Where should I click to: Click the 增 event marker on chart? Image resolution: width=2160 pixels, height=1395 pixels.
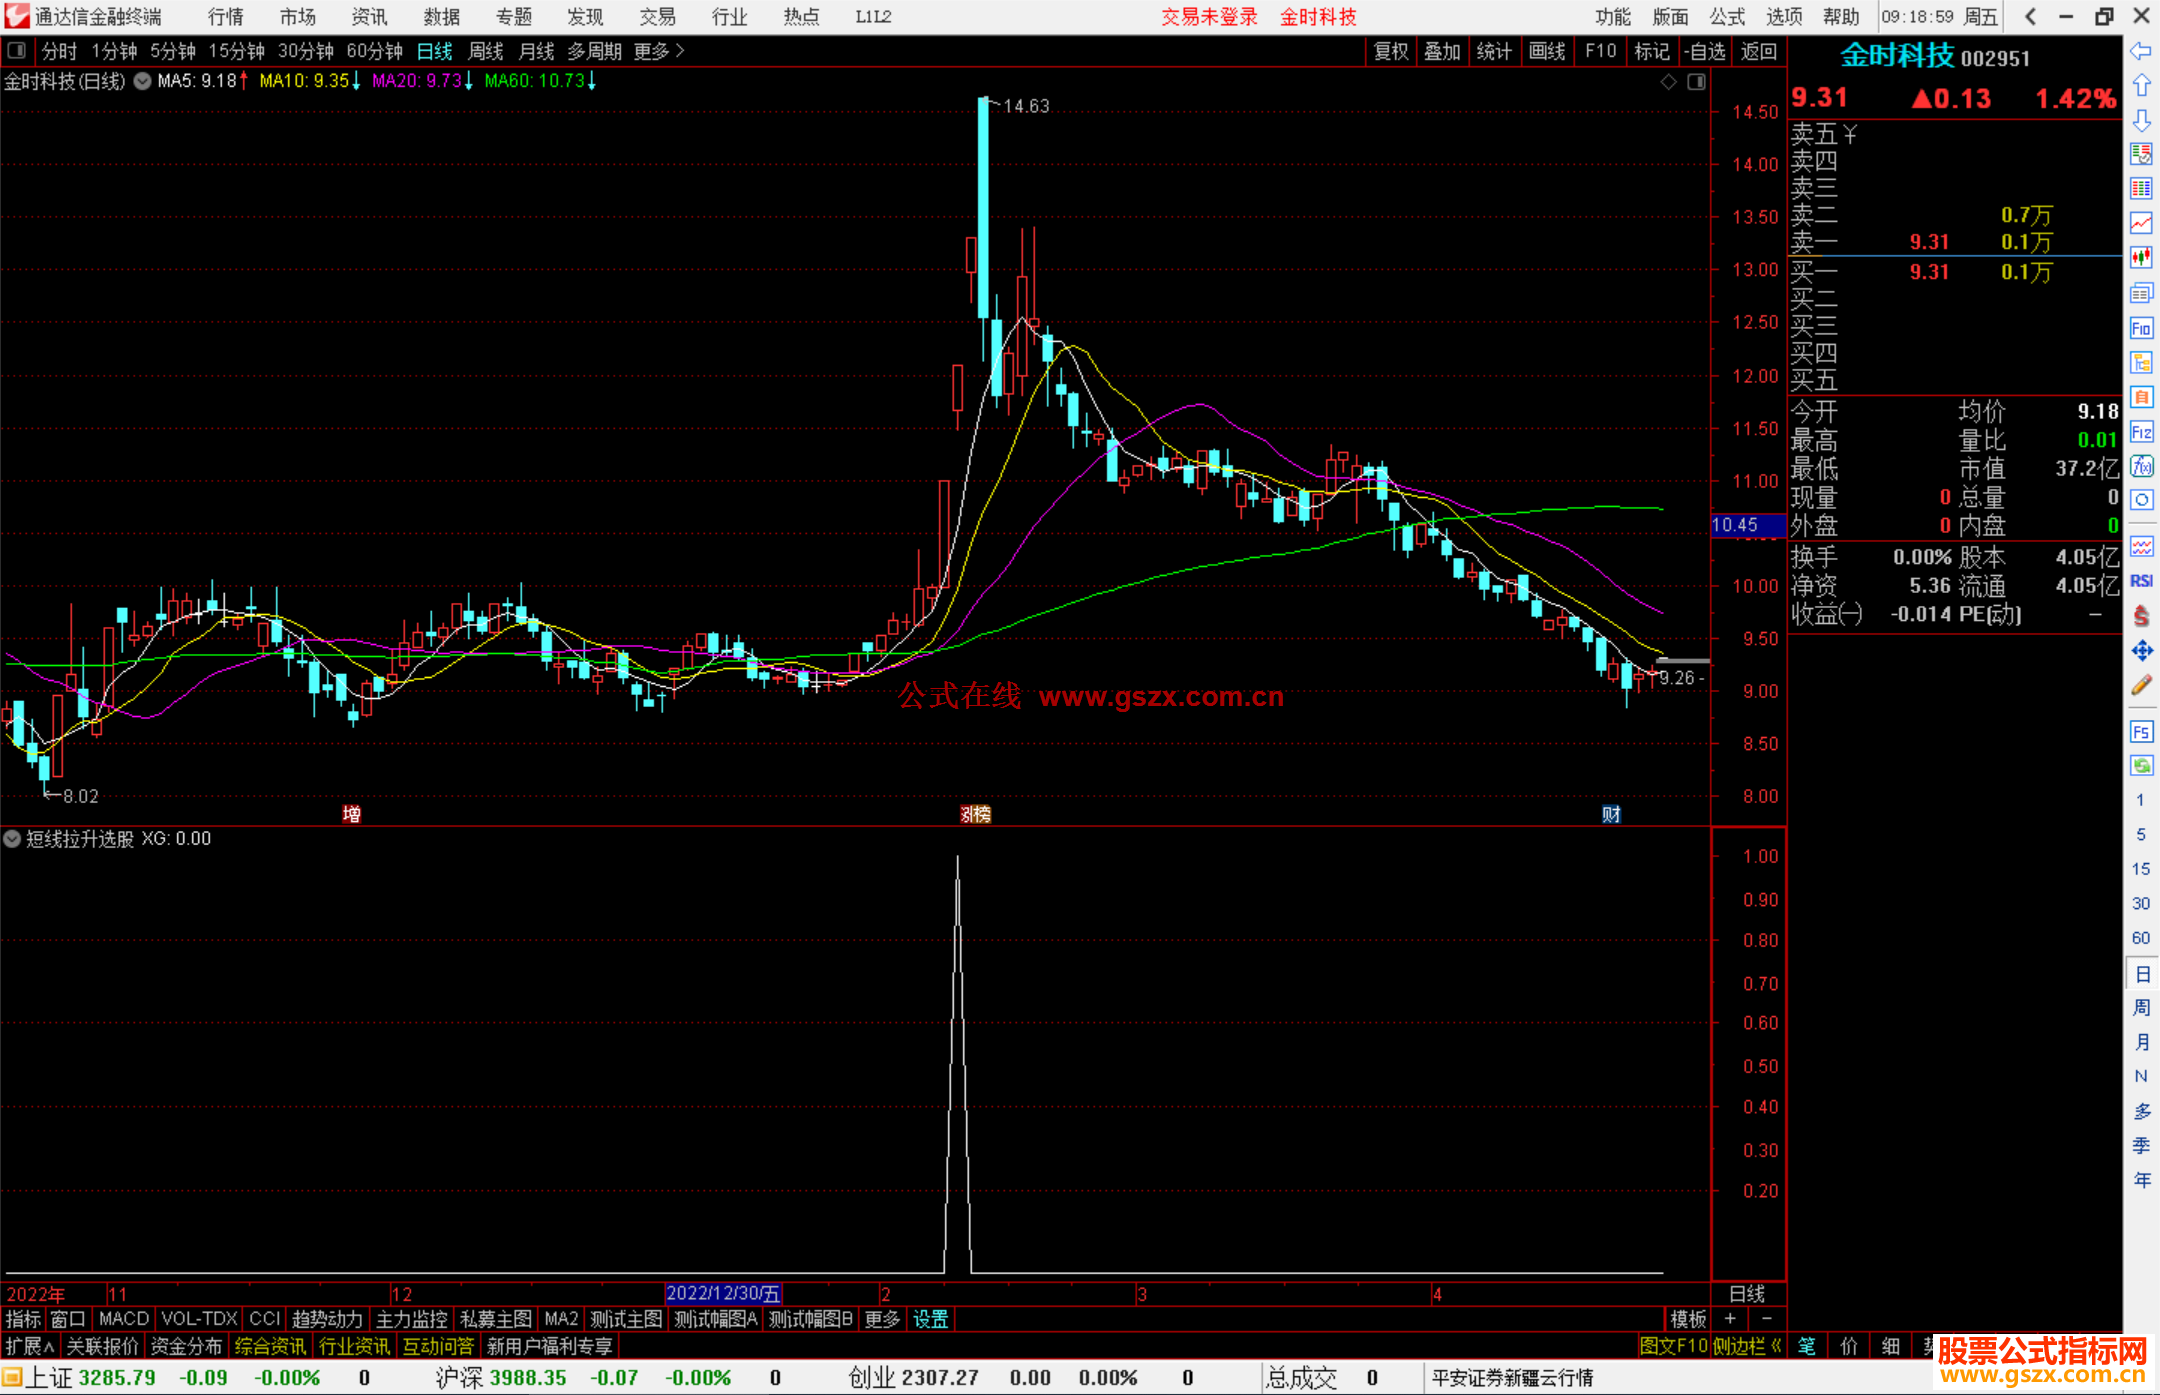pos(352,814)
